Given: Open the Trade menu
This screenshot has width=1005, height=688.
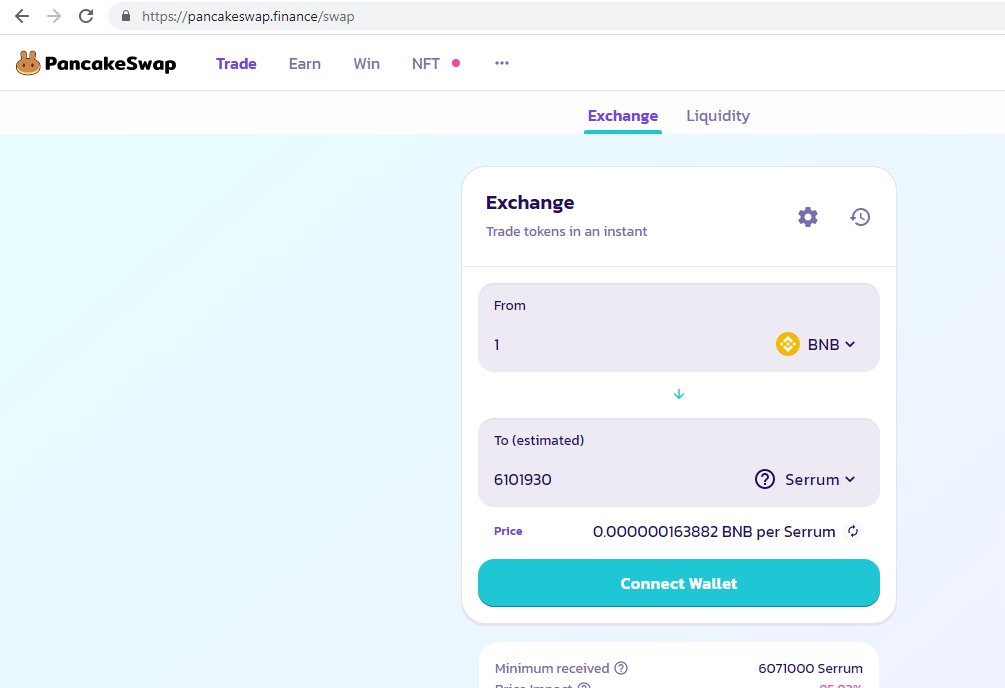Looking at the screenshot, I should pos(236,63).
